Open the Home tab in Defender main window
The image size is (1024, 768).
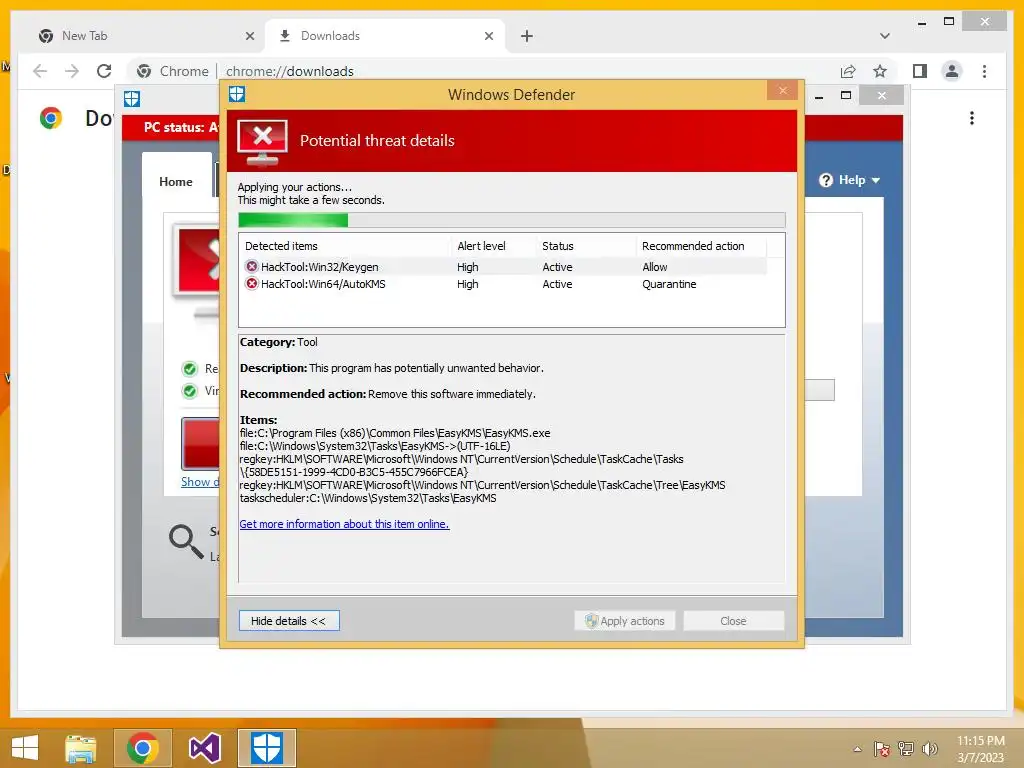tap(176, 182)
